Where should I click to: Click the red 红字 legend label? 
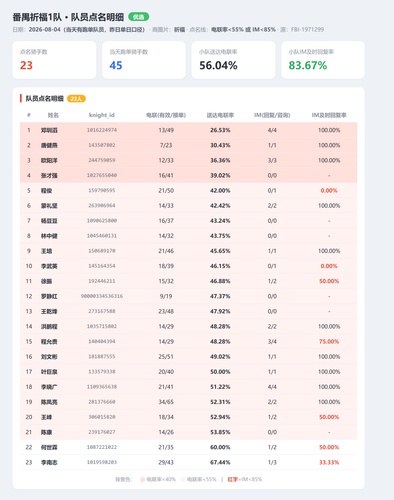233,480
